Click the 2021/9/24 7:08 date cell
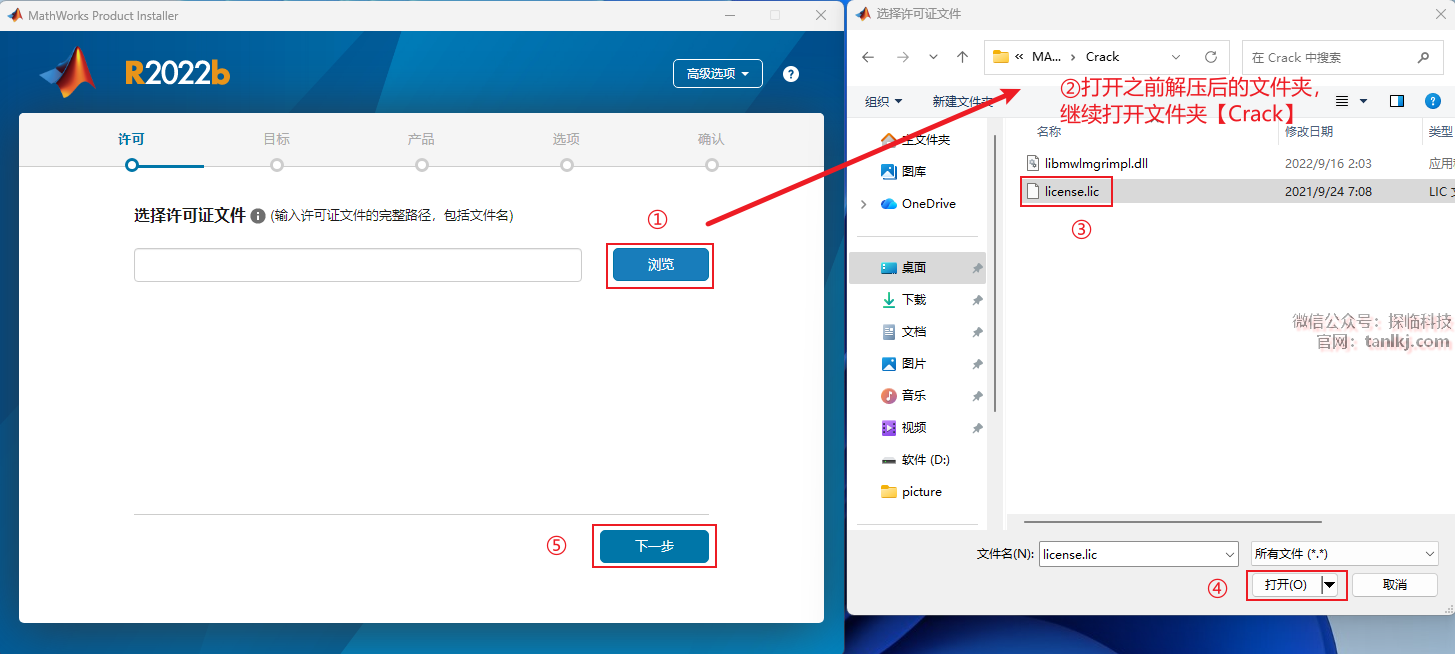 [x=1328, y=190]
